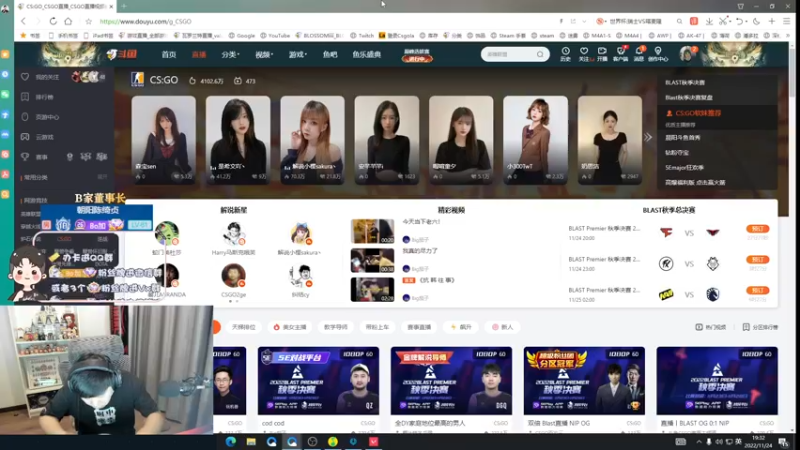
Task: Open Microsoft Edge from the taskbar
Action: point(231,441)
